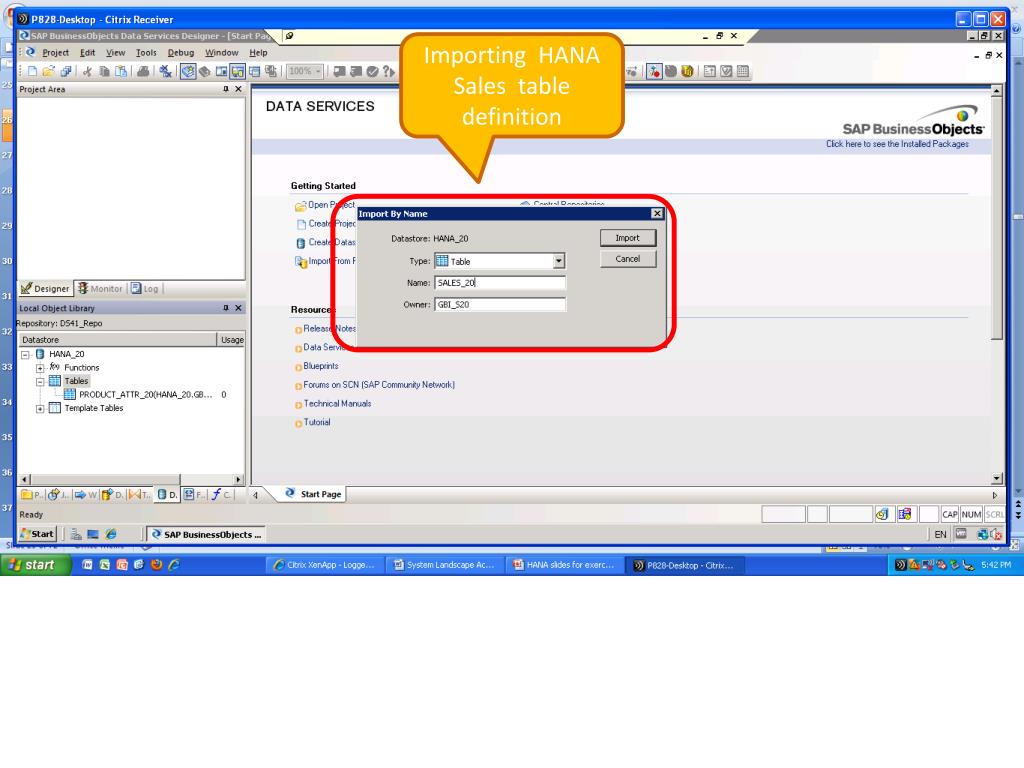Click the New document toolbar icon
Image resolution: width=1024 pixels, height=768 pixels.
coord(32,71)
